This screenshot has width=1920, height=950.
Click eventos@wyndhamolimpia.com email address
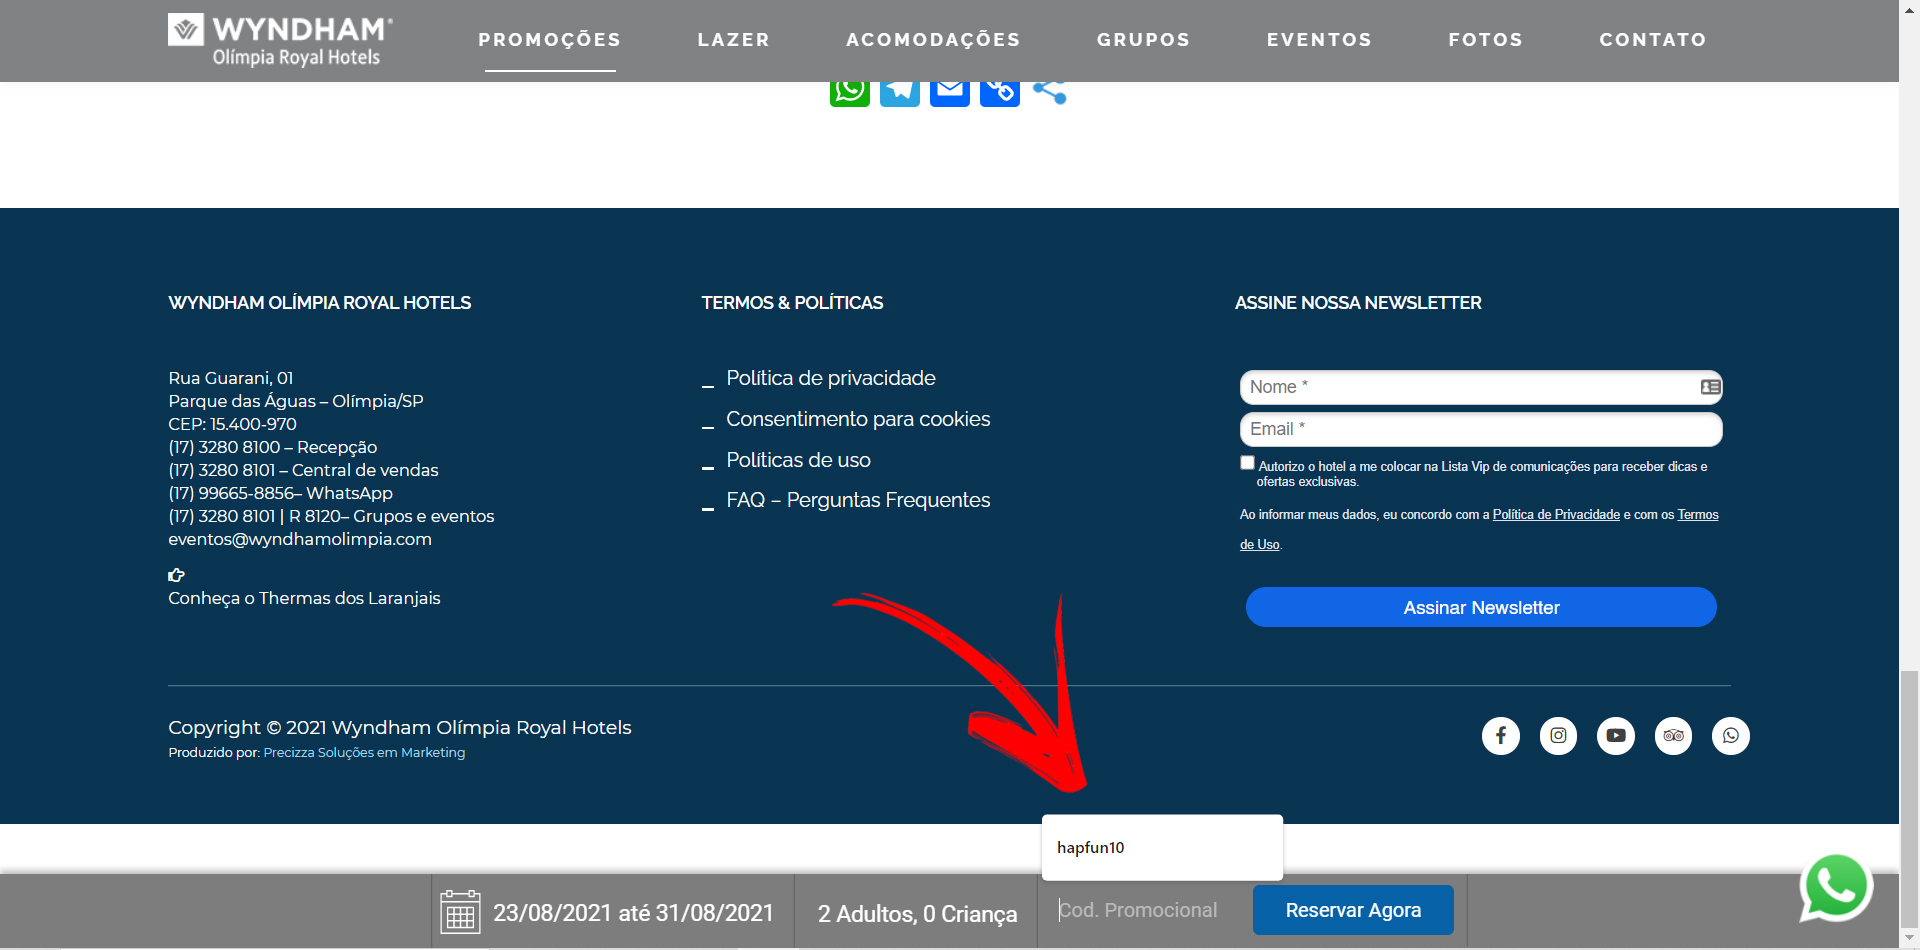300,539
